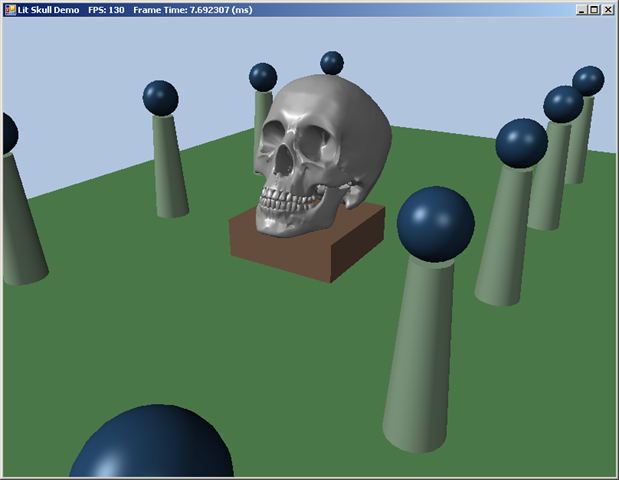Click the Frame Time readout in title bar
Image resolution: width=619 pixels, height=480 pixels.
190,9
